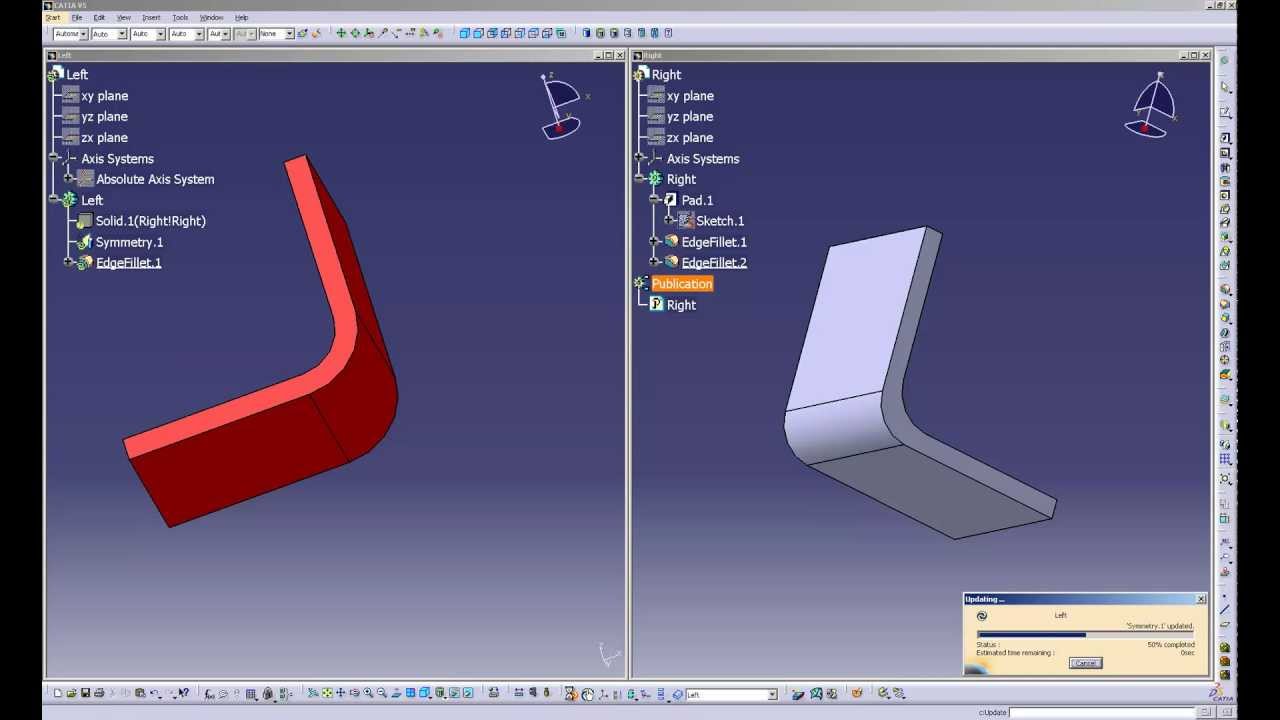Select the Right publication entry under Publication
This screenshot has width=1280, height=720.
(x=681, y=305)
